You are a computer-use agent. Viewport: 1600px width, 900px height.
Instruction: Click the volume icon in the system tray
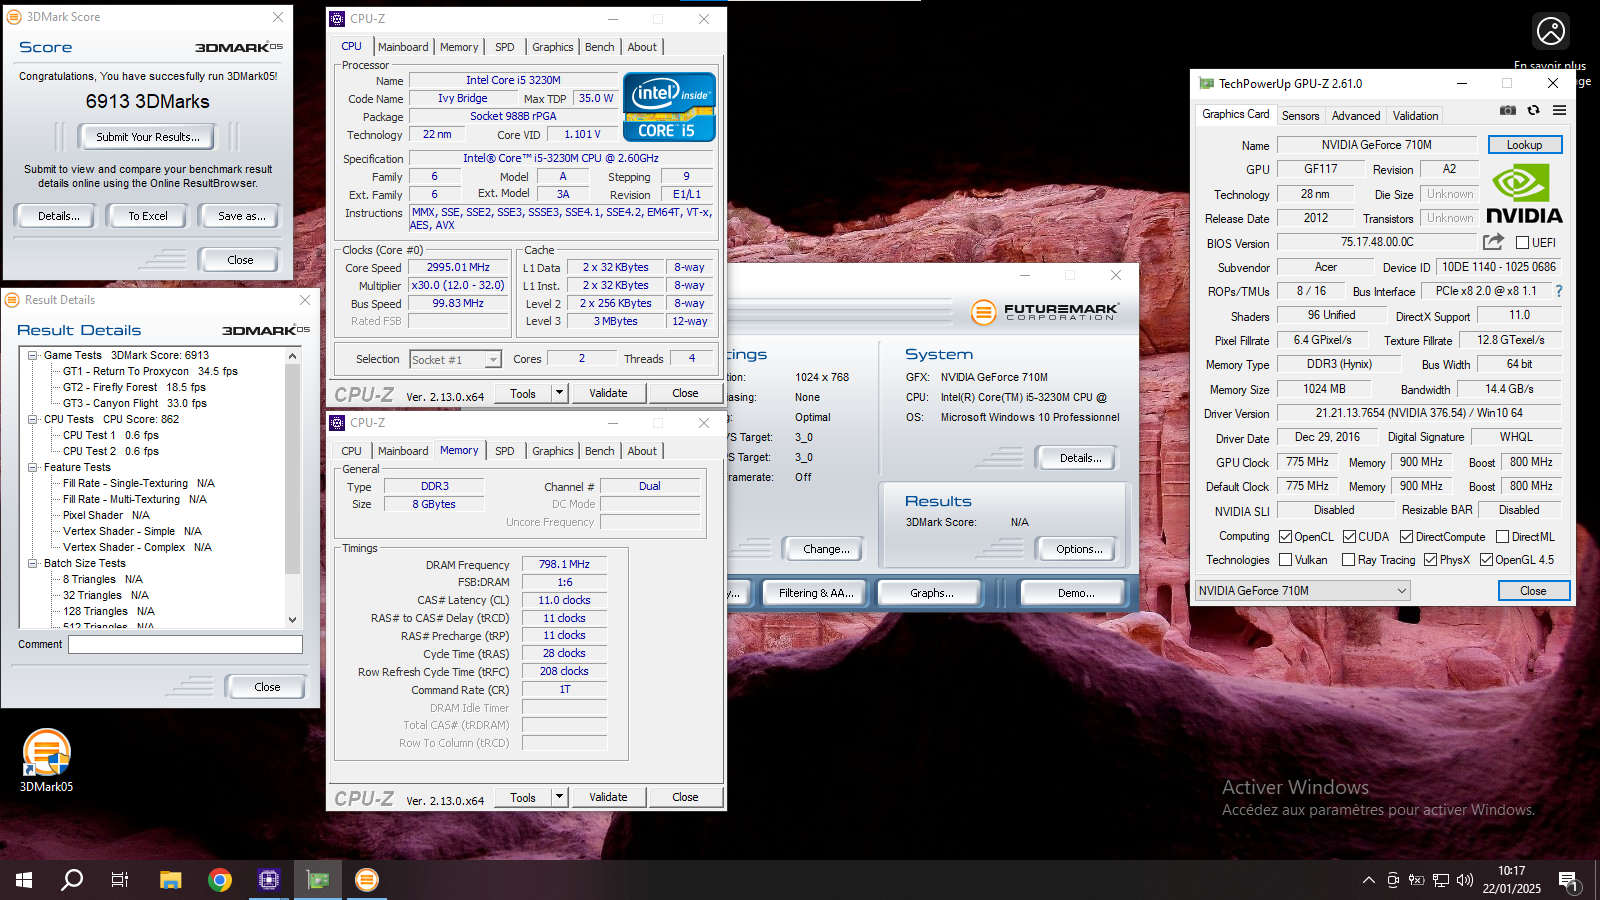(1465, 880)
